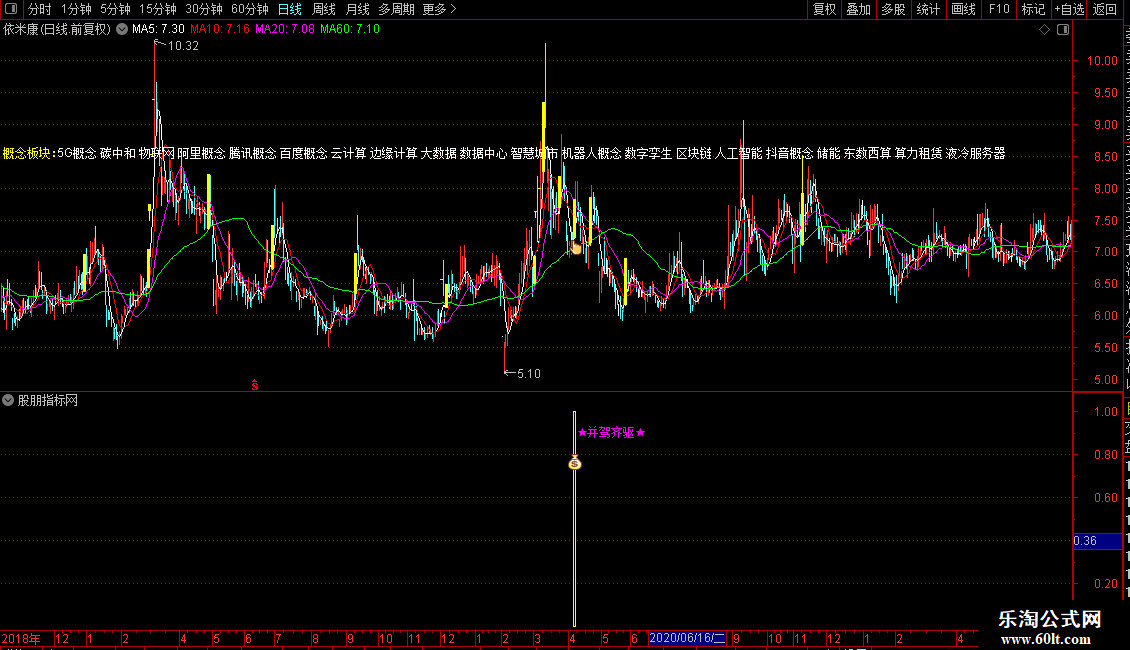The height and width of the screenshot is (650, 1130).
Task: Click the 抖音概念 concept sector
Action: tap(789, 153)
